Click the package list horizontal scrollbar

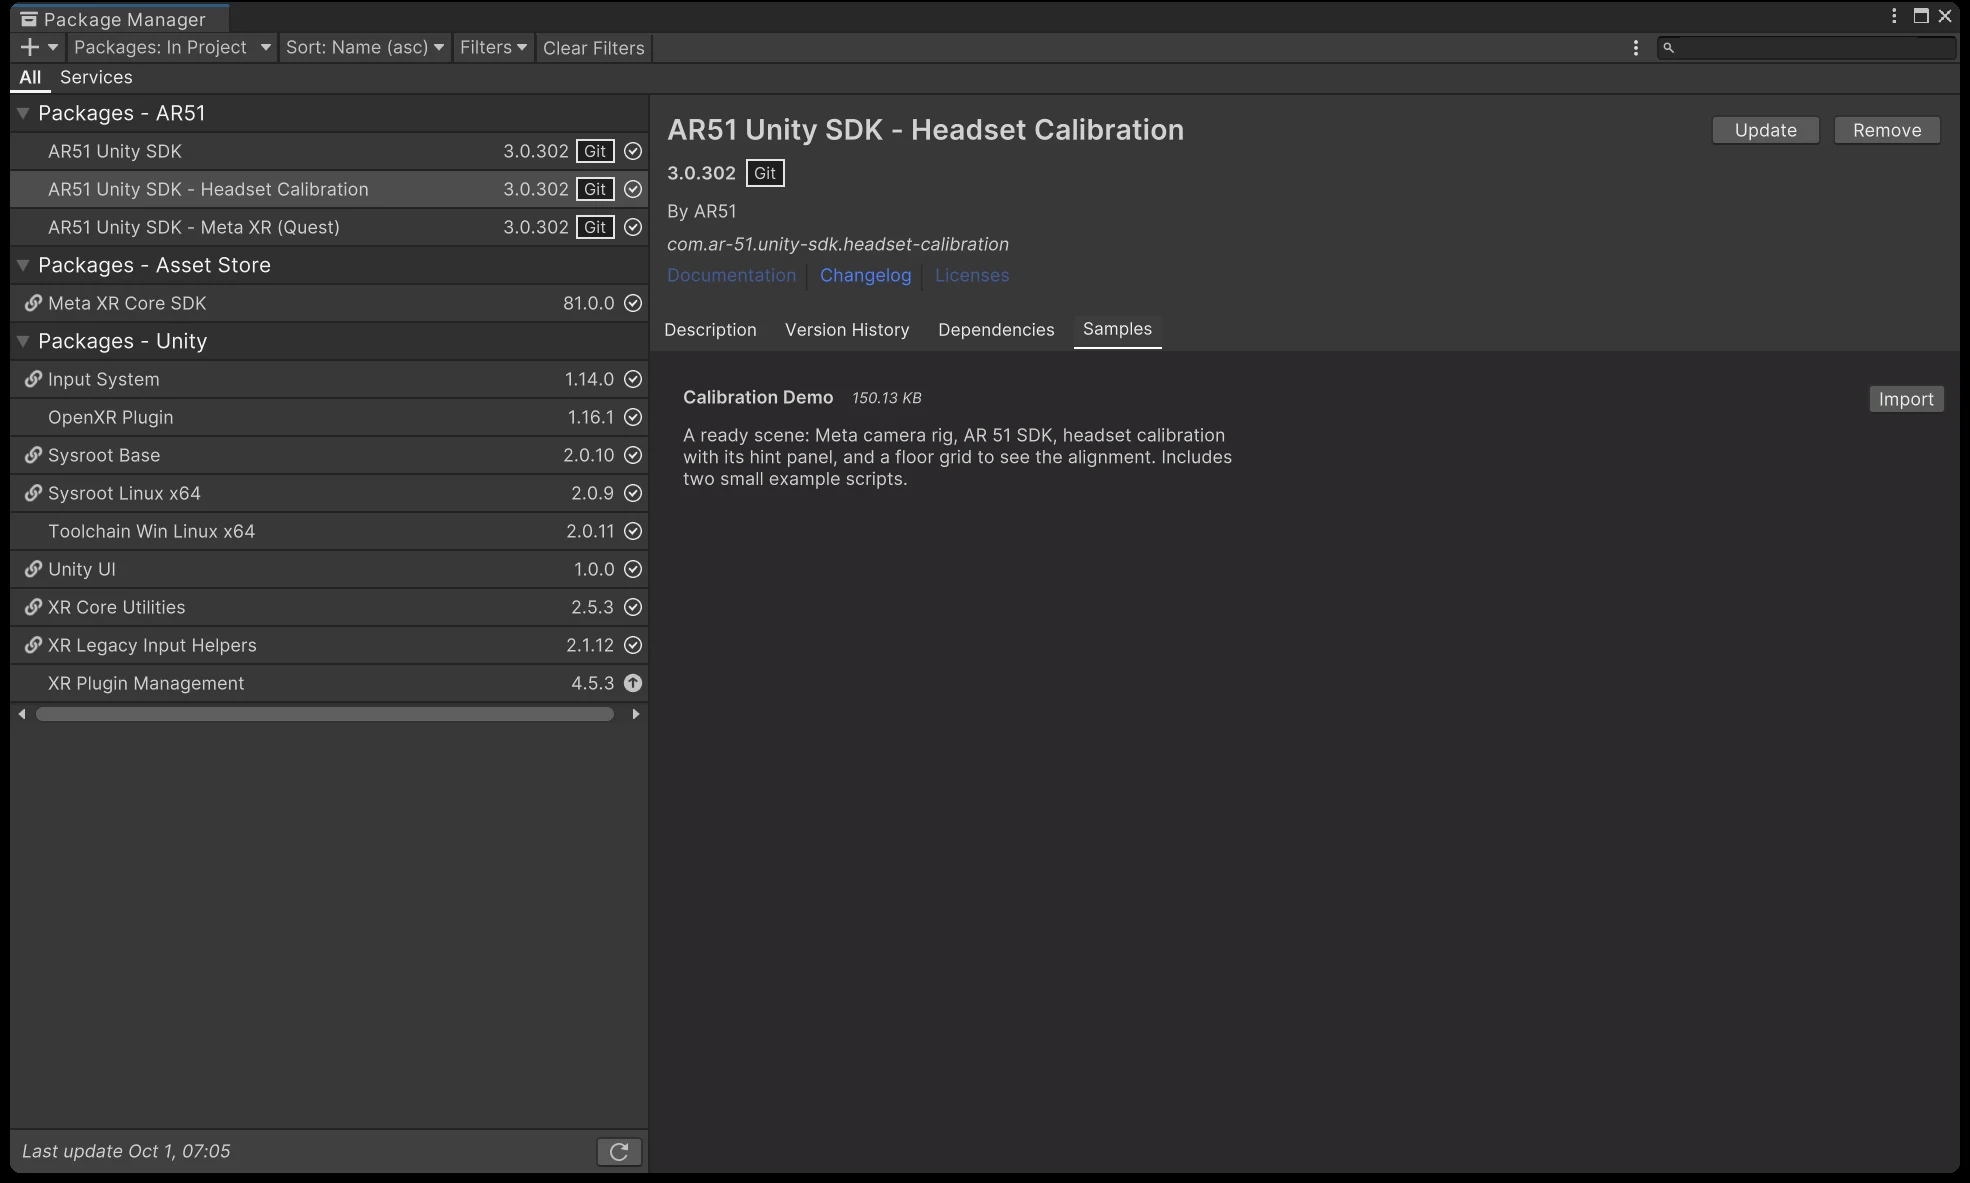tap(325, 714)
